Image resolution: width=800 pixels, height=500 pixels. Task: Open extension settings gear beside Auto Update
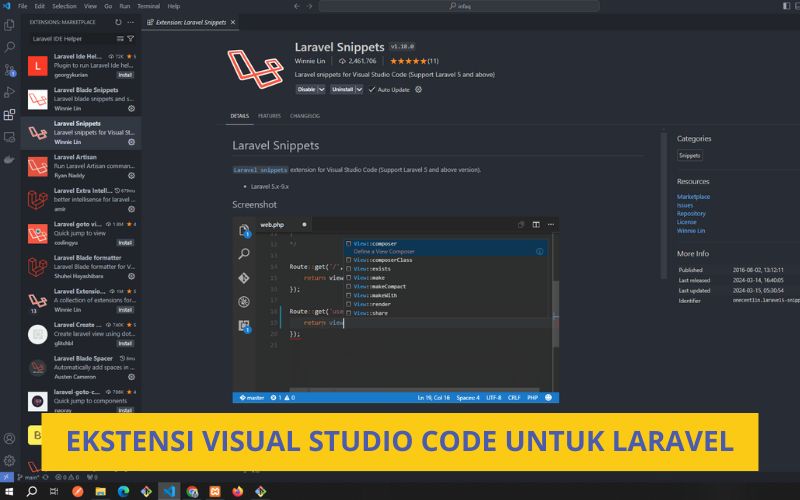tap(418, 89)
